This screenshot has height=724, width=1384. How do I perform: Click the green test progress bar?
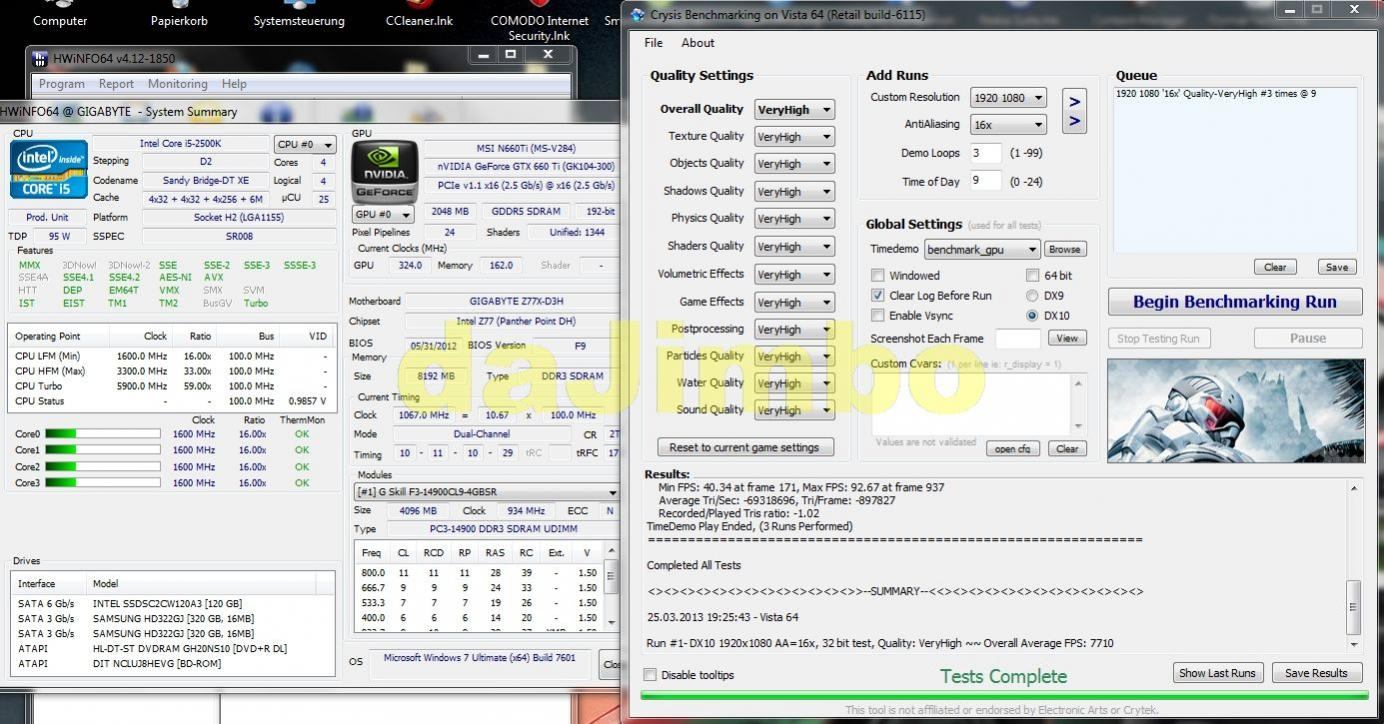tap(1004, 695)
